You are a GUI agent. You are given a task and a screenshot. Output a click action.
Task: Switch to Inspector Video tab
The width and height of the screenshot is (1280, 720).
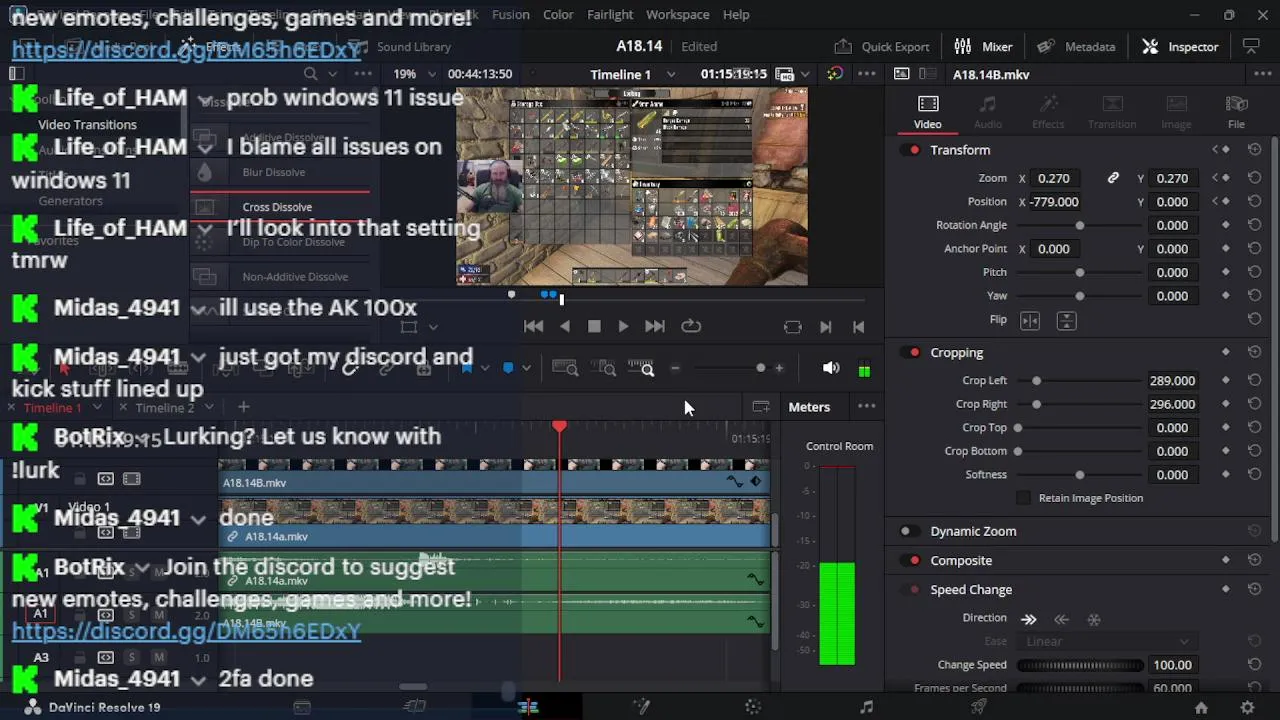click(927, 112)
